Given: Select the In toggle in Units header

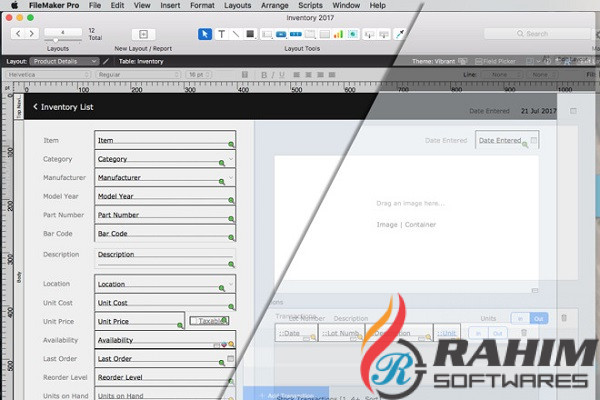Looking at the screenshot, I should (x=520, y=318).
